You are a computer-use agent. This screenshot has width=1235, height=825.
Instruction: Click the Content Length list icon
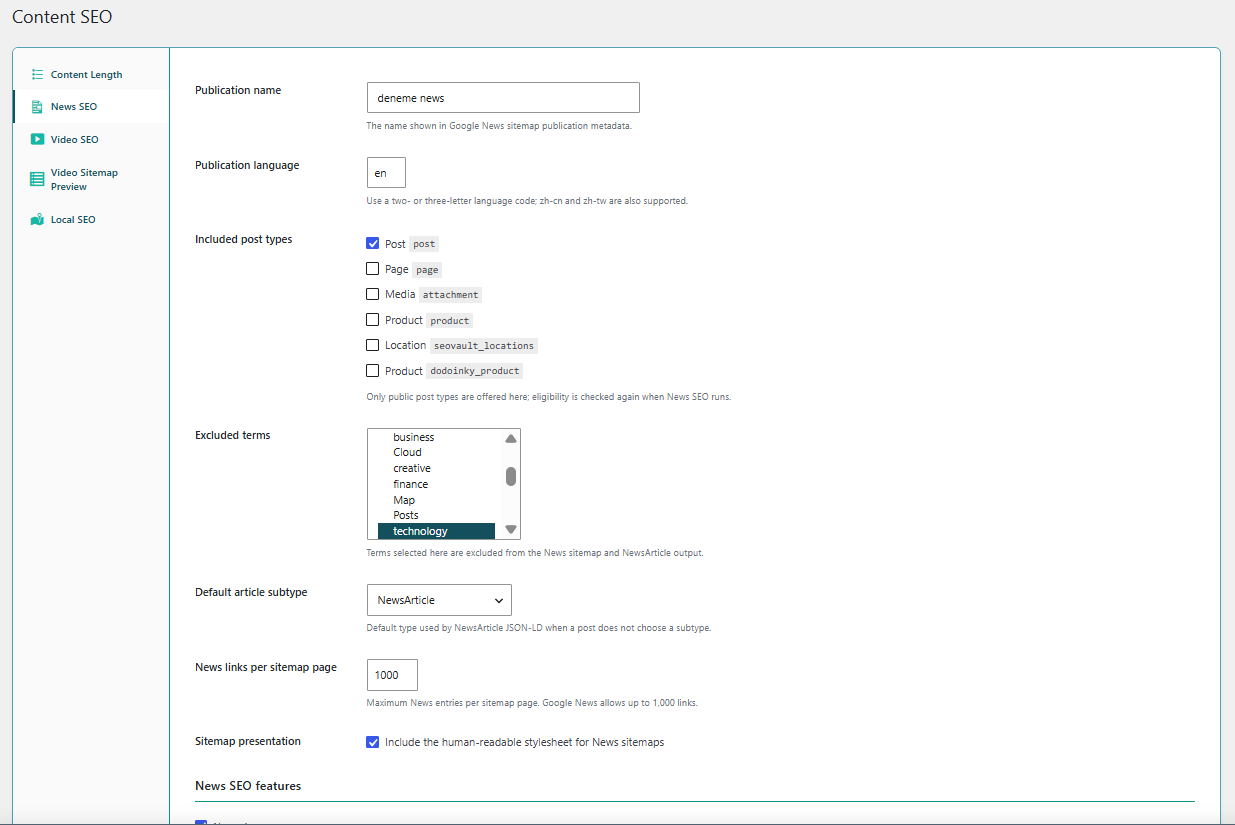(x=37, y=74)
